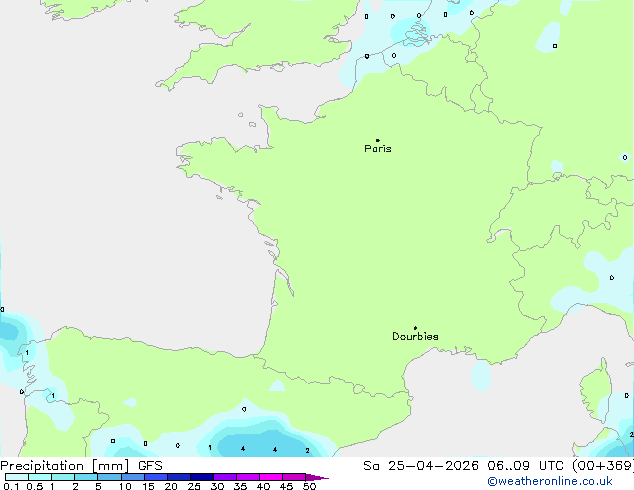Screen dimensions: 634x490
Task: Click the legend label '0.1'
Action: [x=11, y=486]
